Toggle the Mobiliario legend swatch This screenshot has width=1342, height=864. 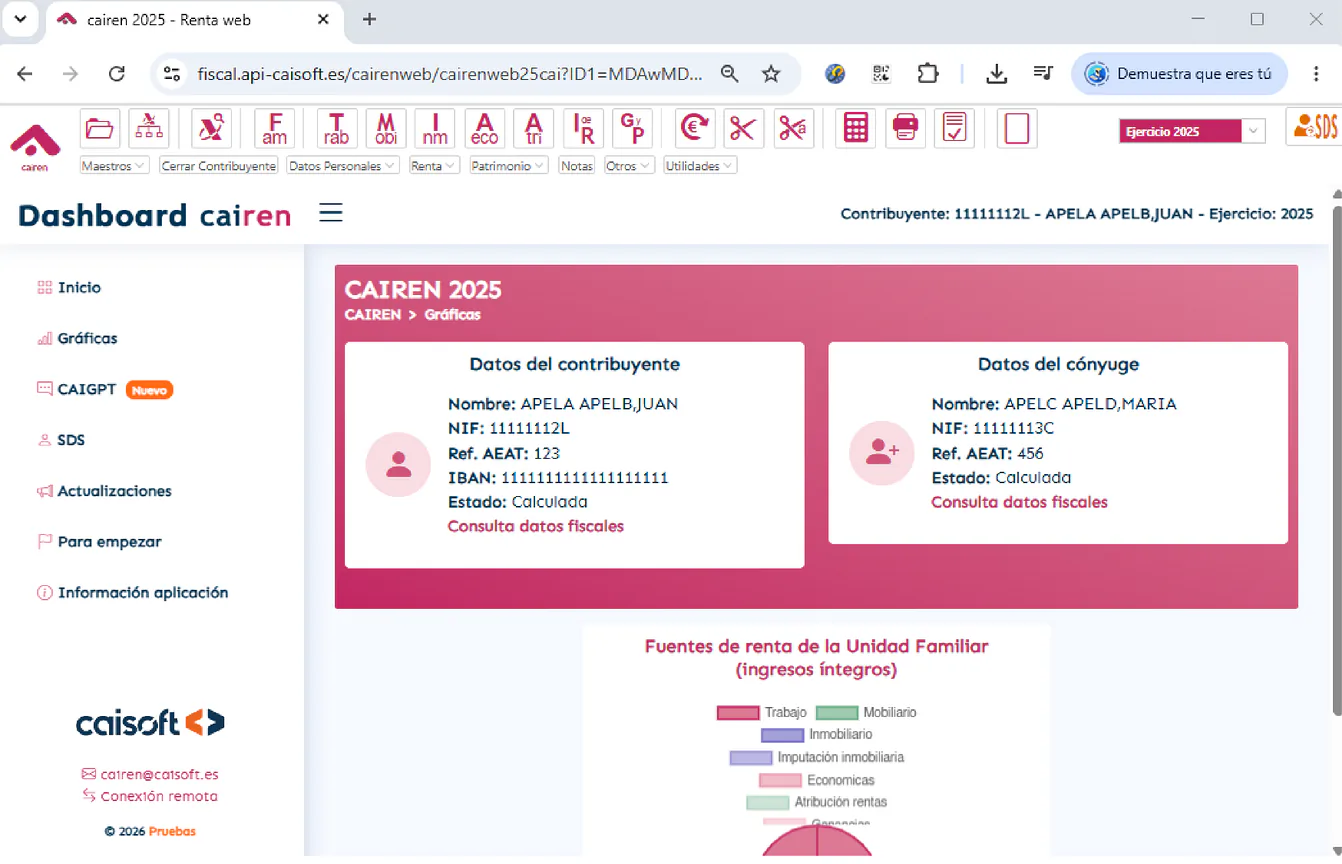pos(837,713)
